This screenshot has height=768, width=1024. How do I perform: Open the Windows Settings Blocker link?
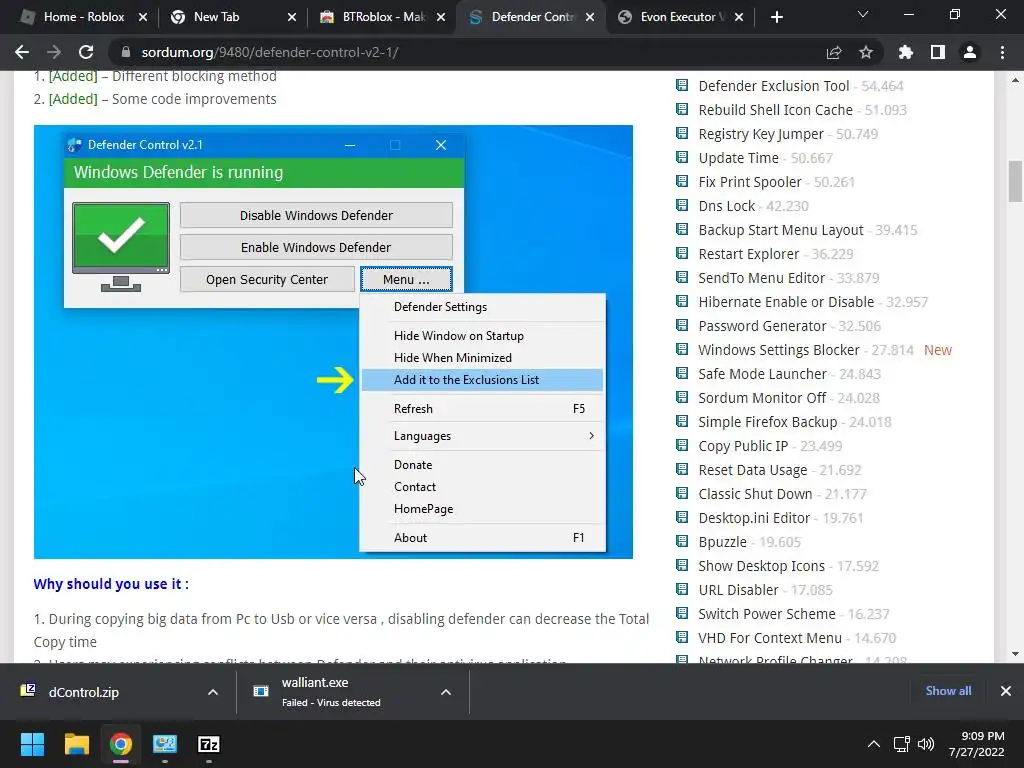(778, 350)
